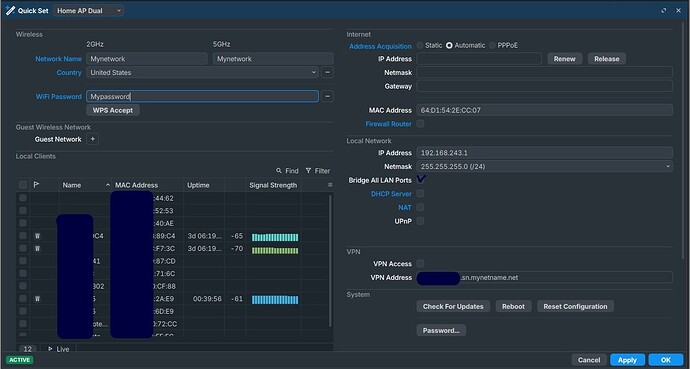Check the row ending in :52:53

point(23,211)
